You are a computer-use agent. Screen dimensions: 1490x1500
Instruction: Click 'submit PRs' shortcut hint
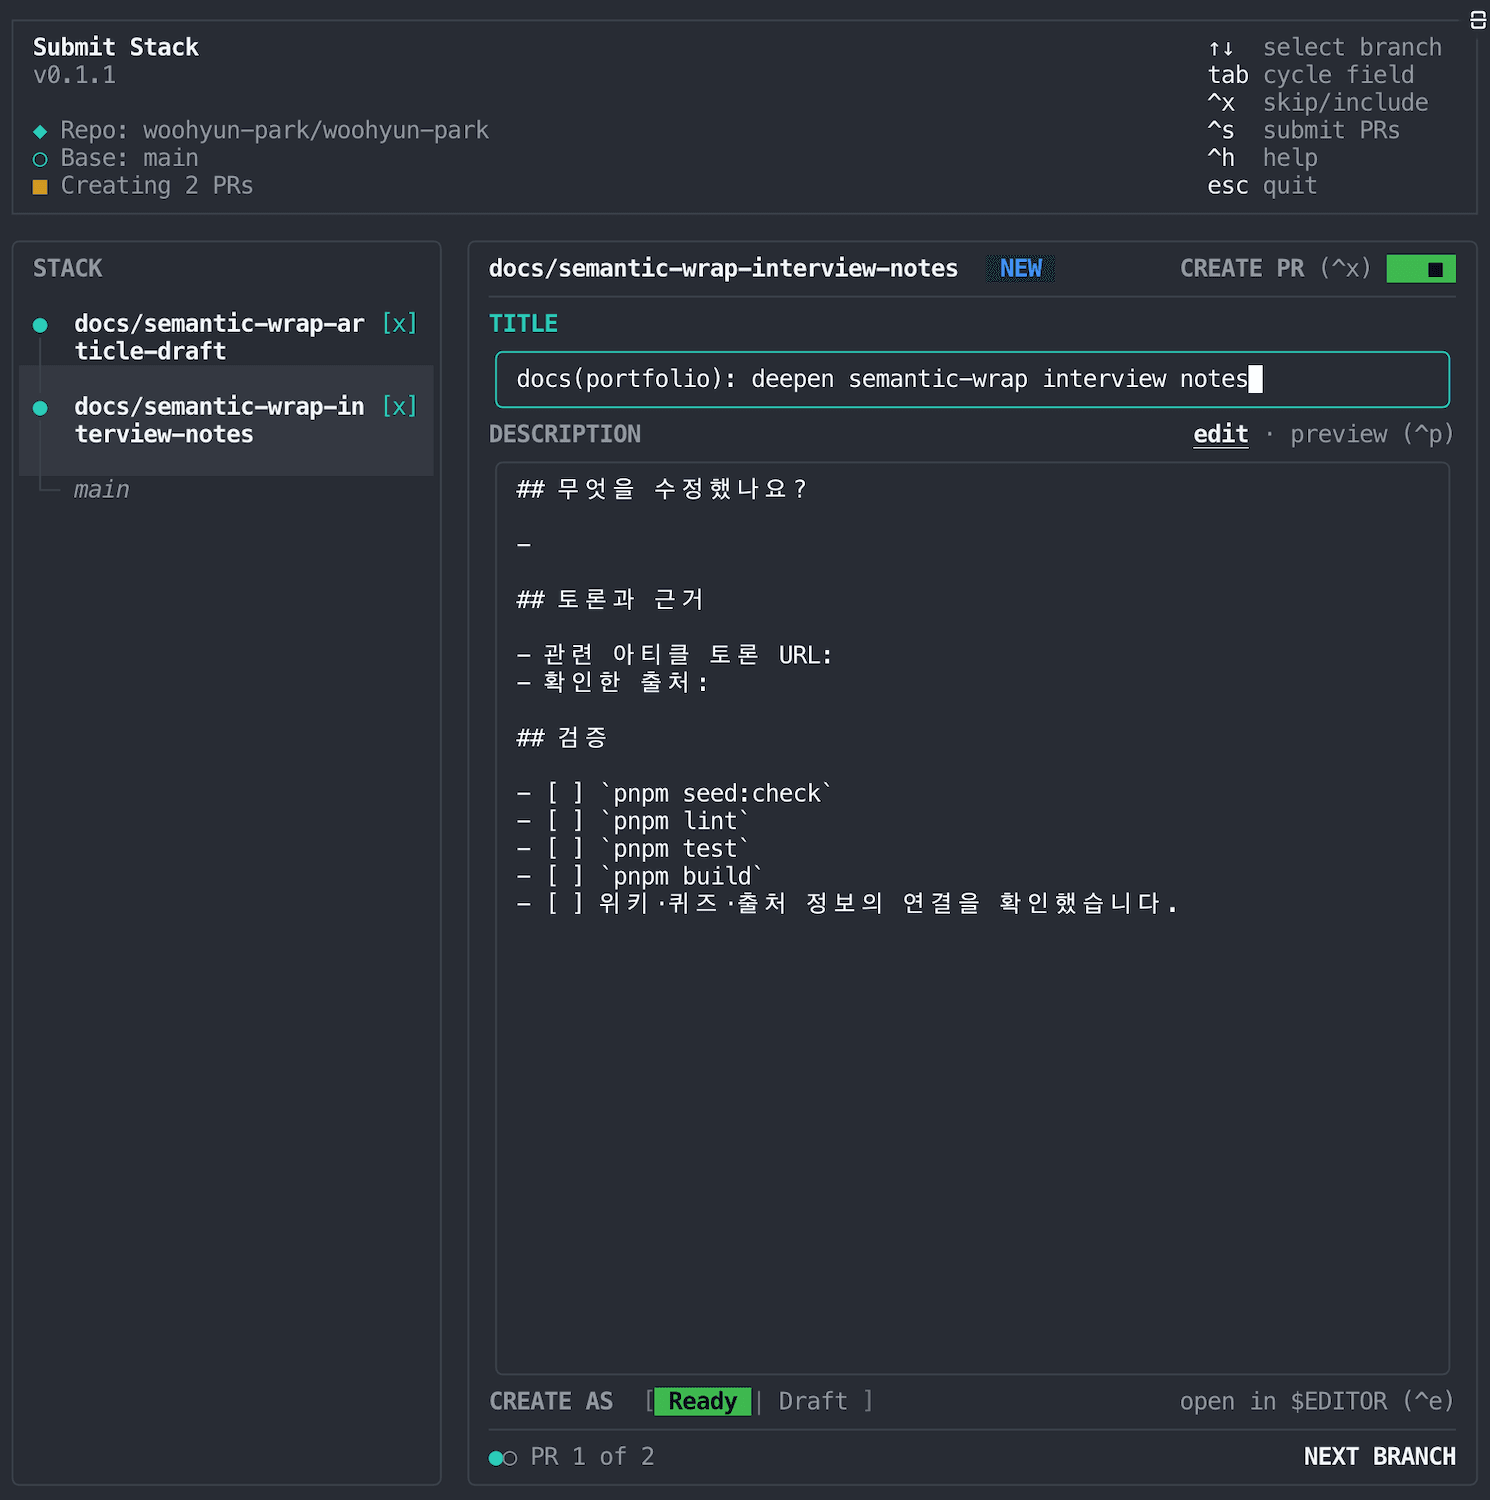point(1331,130)
